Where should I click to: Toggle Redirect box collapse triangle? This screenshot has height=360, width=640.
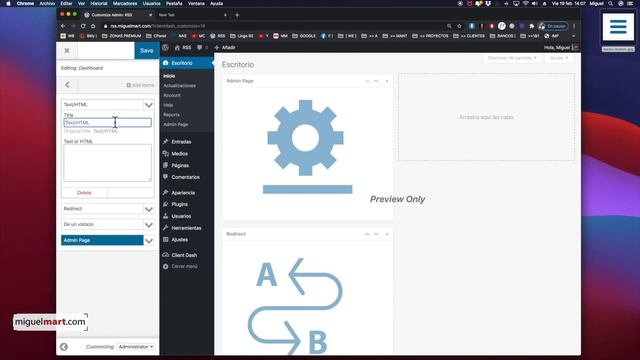(x=387, y=234)
